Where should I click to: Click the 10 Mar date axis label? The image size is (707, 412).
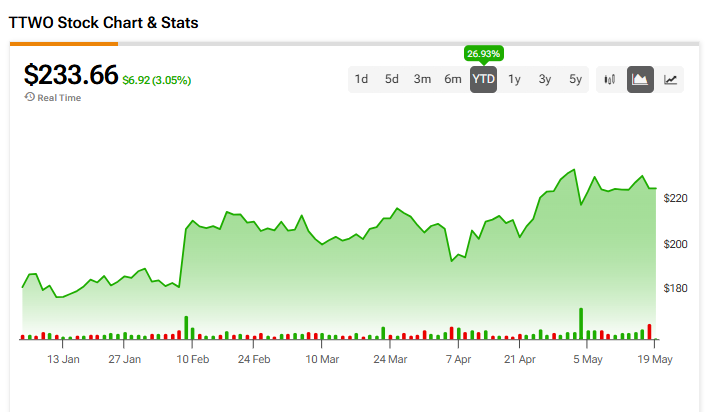click(322, 359)
